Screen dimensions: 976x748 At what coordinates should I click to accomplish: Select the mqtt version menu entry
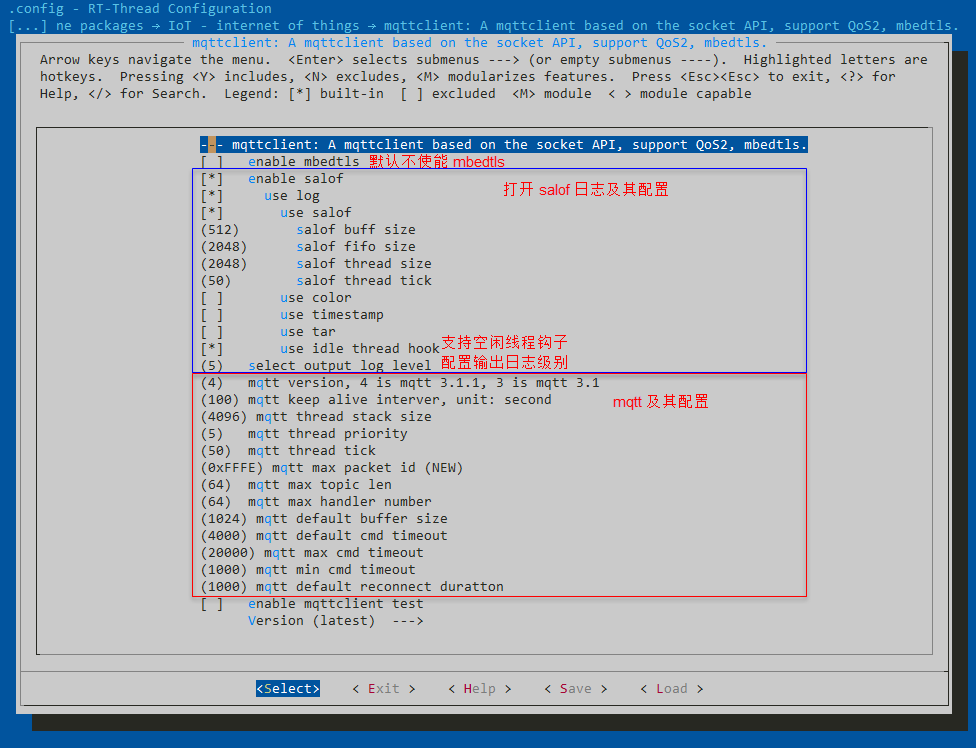coord(400,383)
